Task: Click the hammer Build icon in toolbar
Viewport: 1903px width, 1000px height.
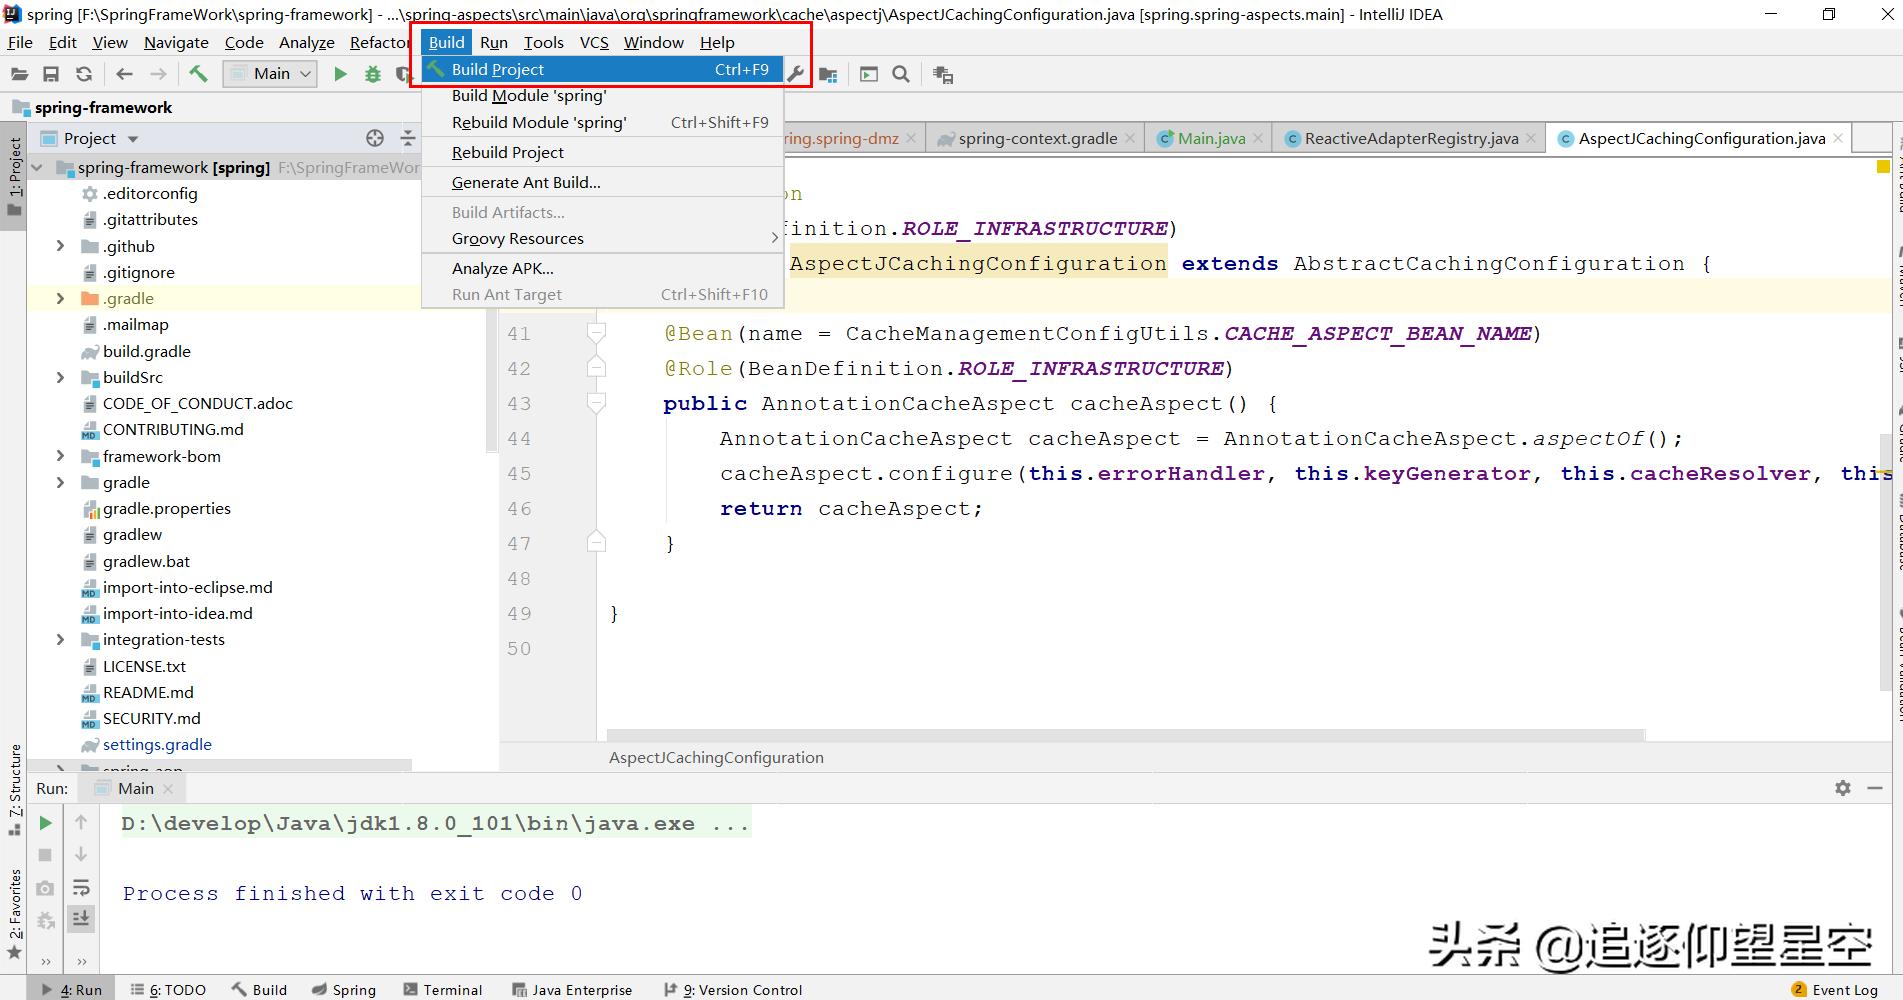Action: click(x=198, y=74)
